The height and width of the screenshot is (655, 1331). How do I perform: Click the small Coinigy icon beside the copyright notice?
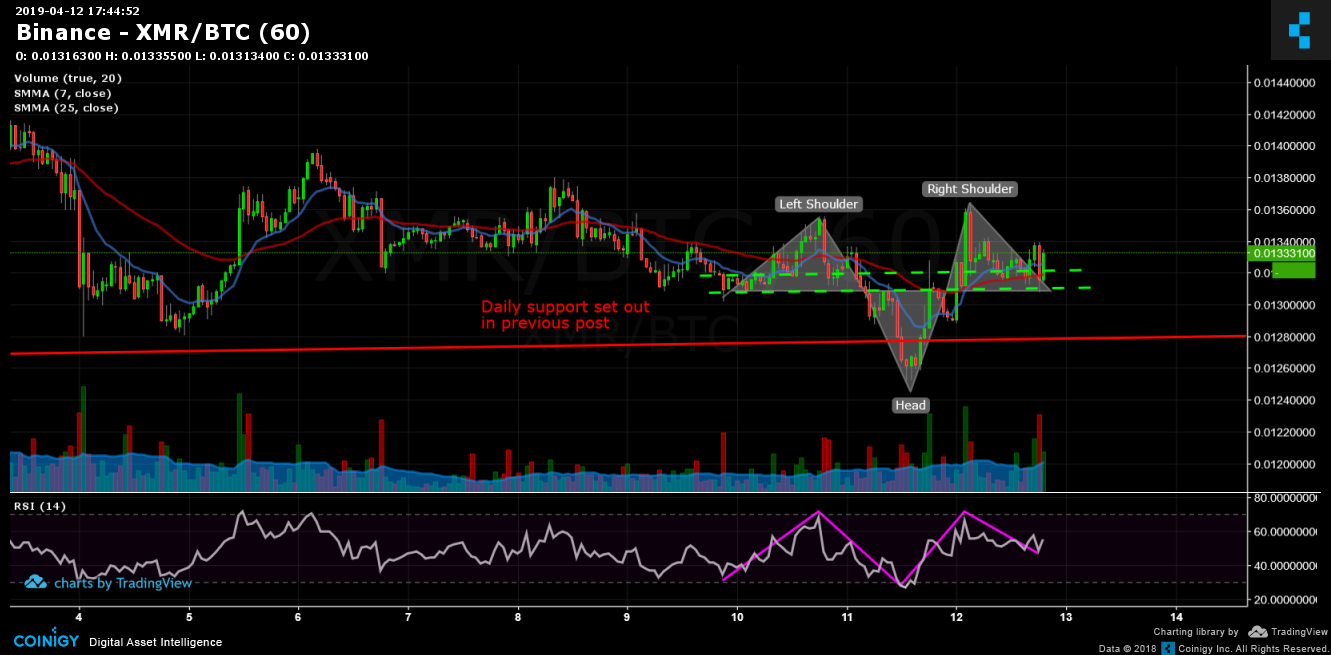click(1167, 648)
